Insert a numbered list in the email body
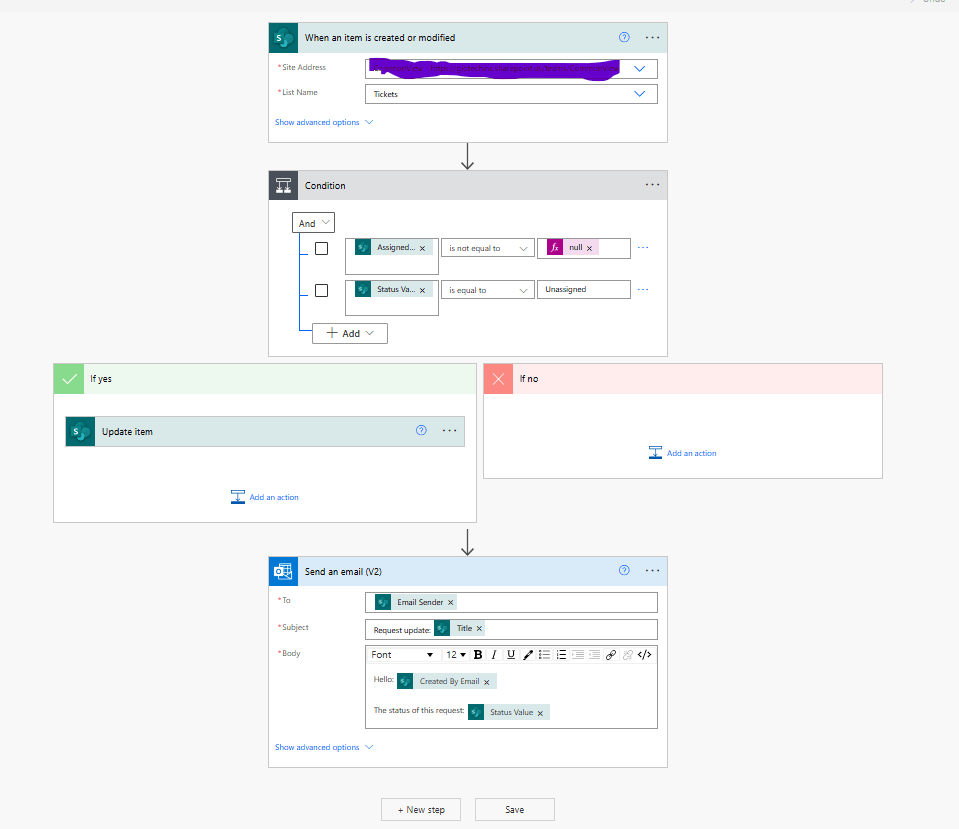 click(x=560, y=654)
